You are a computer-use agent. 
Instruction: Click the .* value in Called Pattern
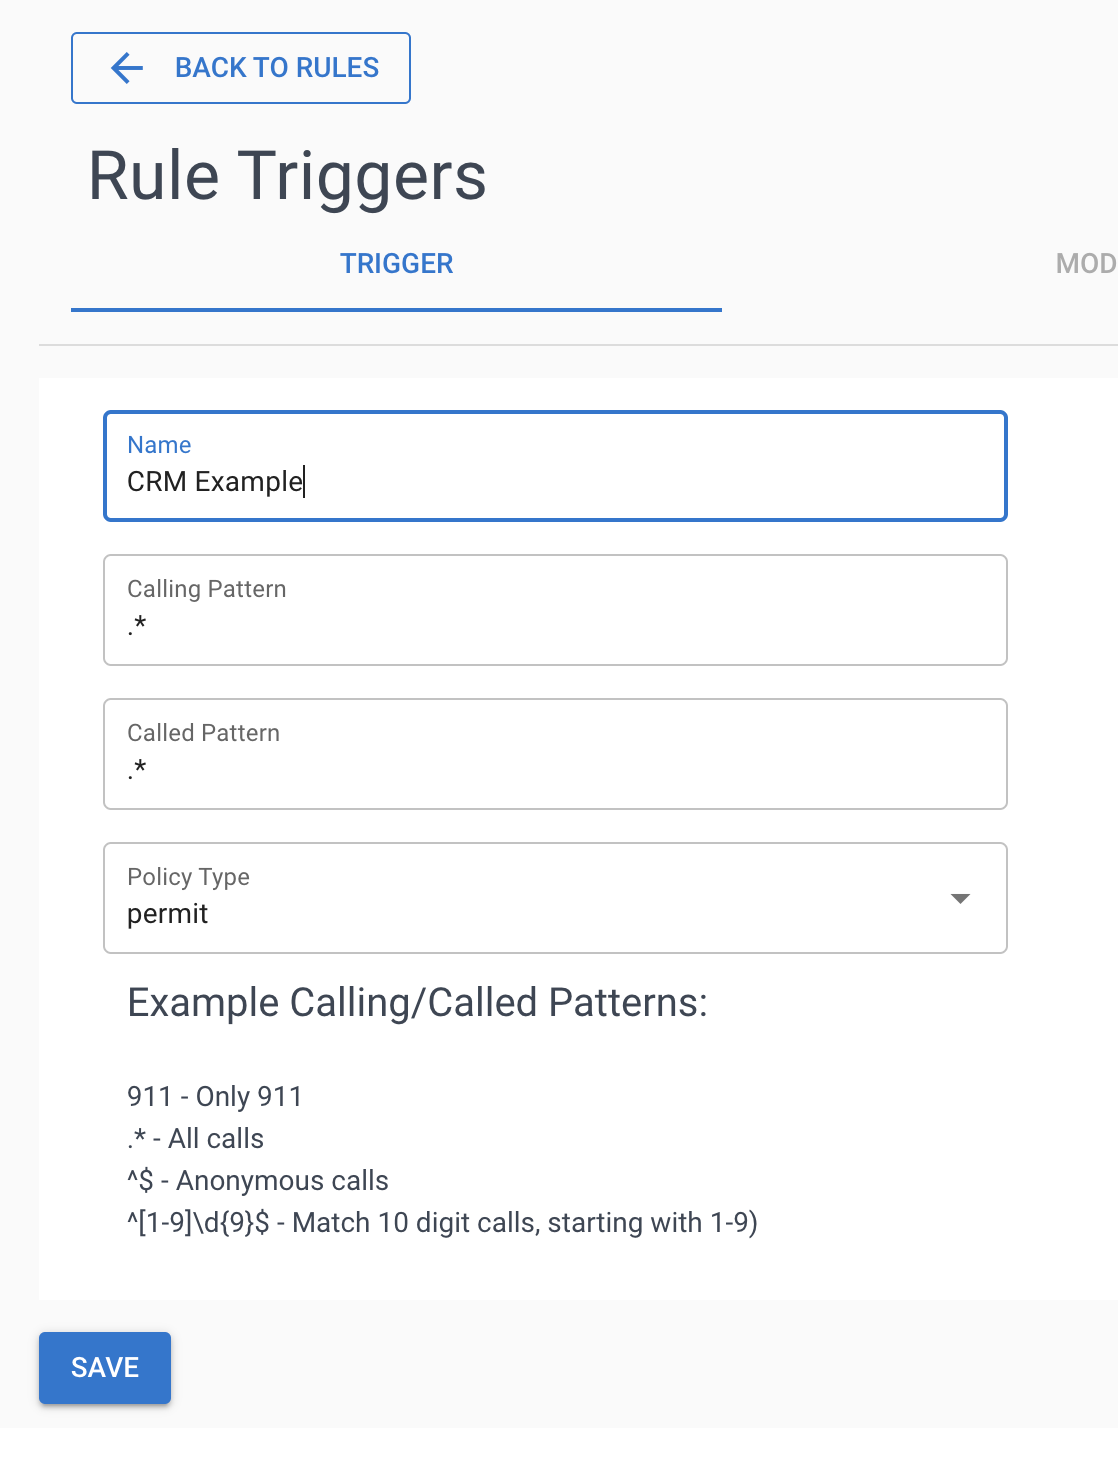pyautogui.click(x=137, y=768)
